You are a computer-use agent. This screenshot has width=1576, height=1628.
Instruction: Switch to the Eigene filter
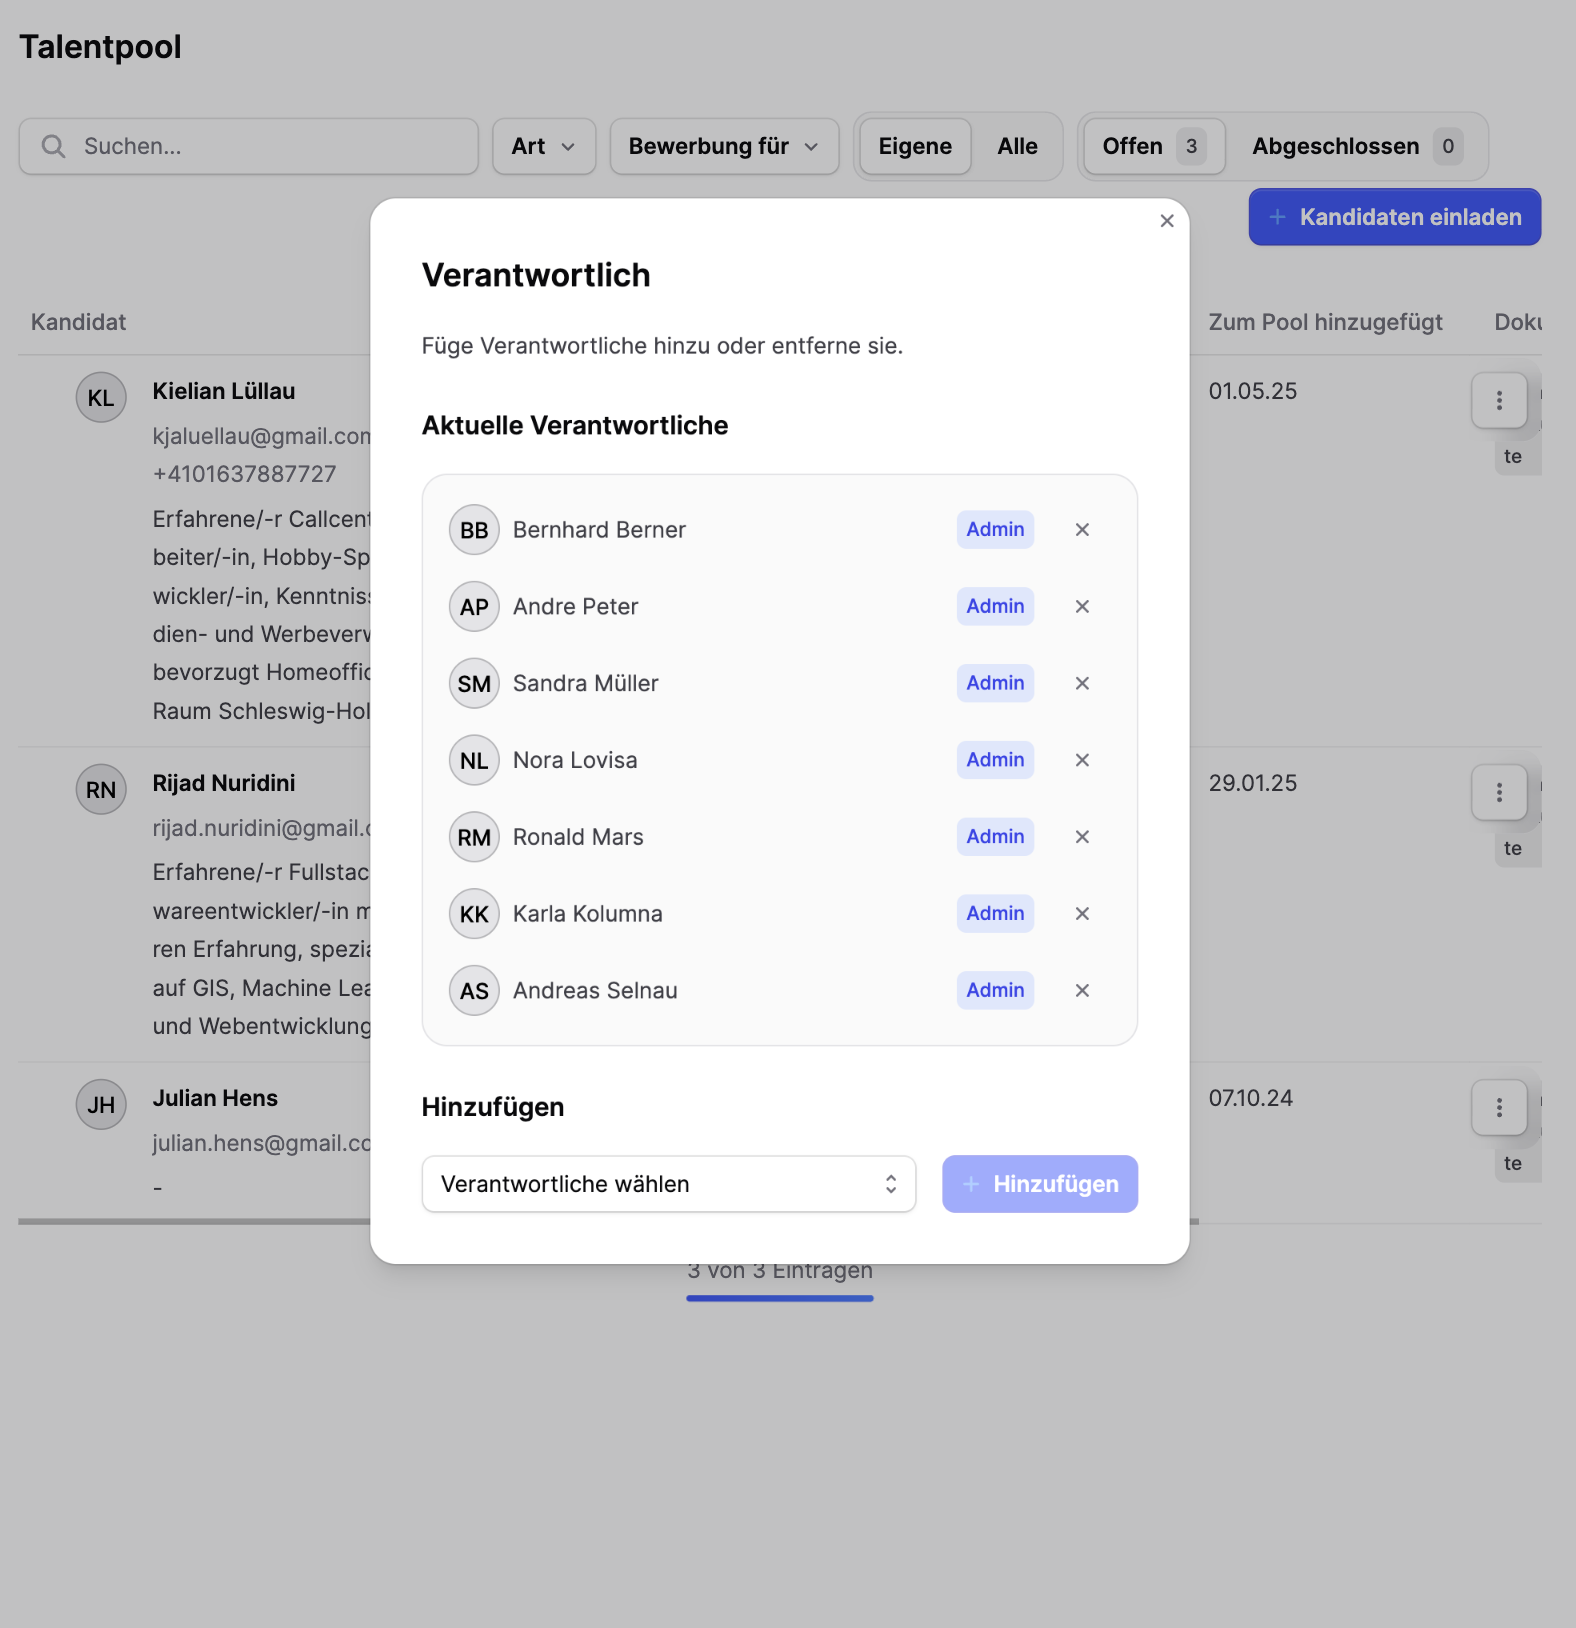pos(914,147)
